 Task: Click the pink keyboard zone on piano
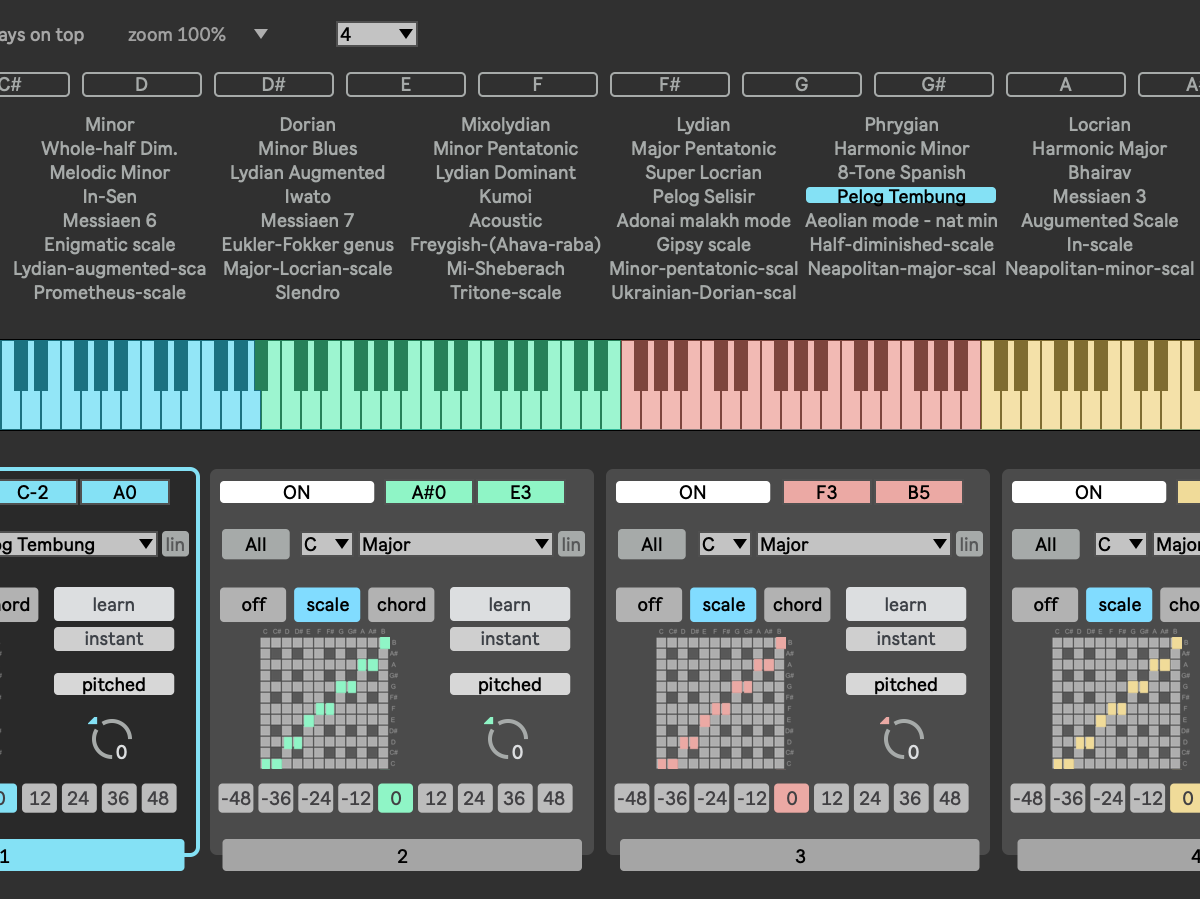pos(800,385)
